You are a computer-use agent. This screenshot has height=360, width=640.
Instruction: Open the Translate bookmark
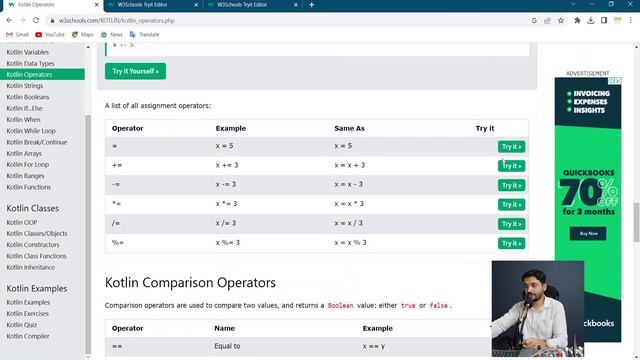coord(144,35)
